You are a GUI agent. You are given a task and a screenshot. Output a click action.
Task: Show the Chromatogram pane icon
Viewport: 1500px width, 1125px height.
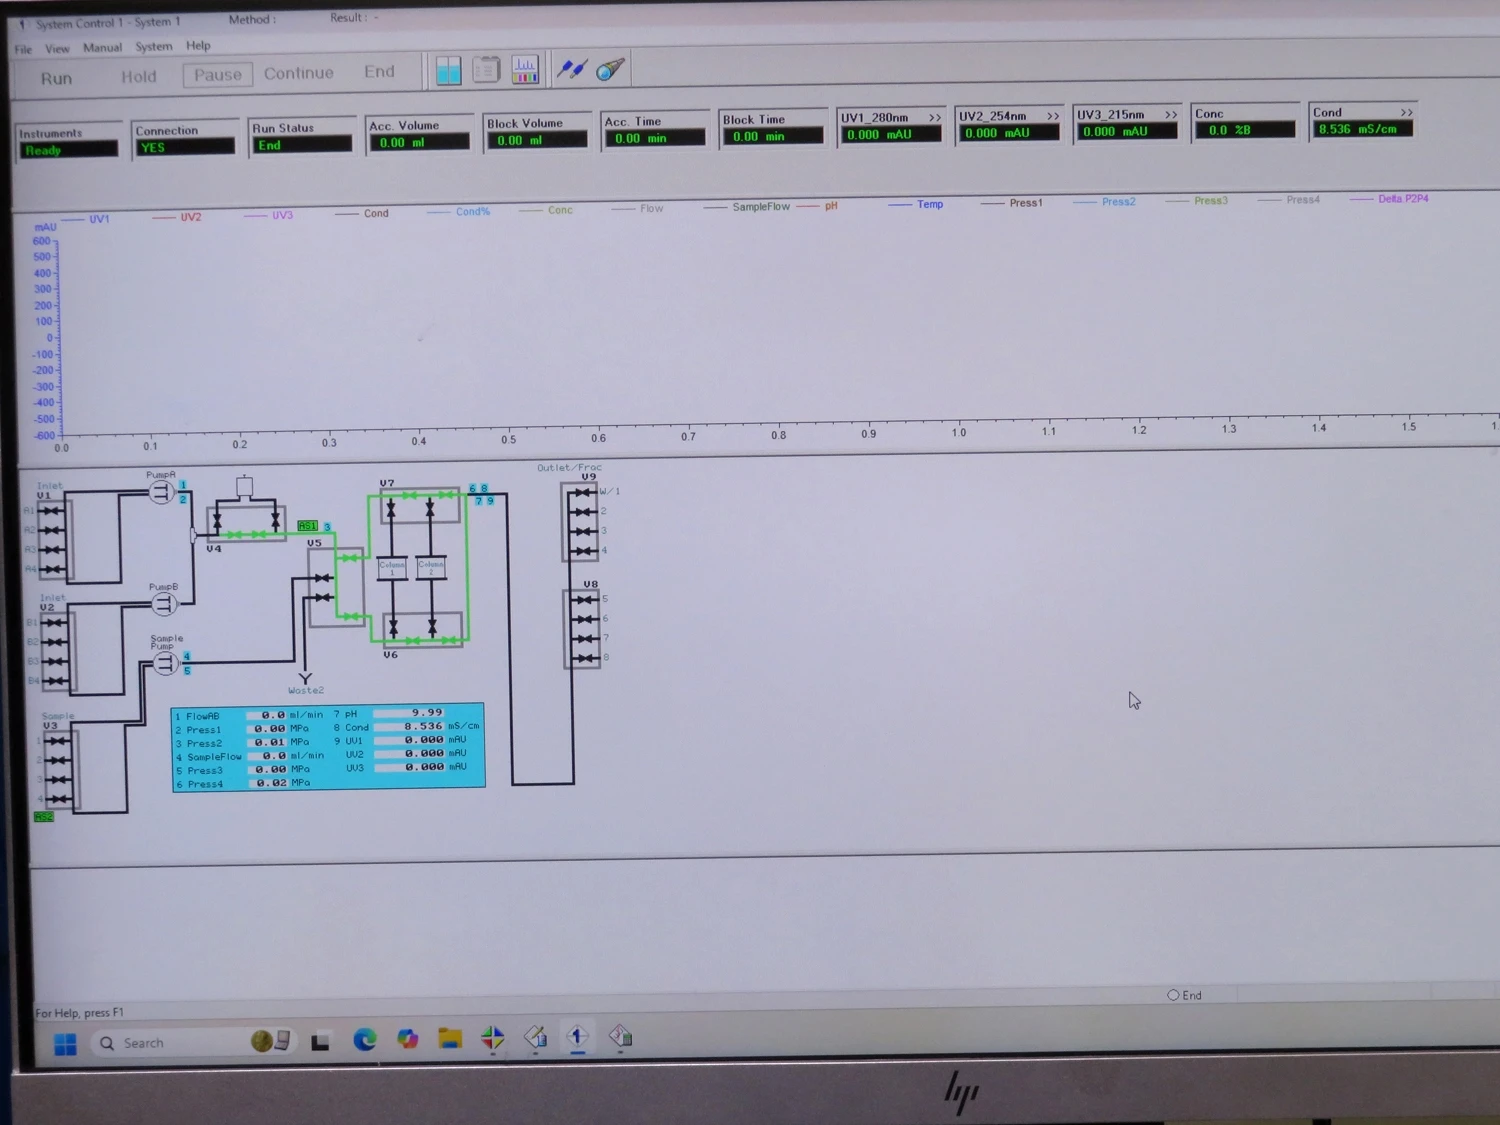pos(525,69)
